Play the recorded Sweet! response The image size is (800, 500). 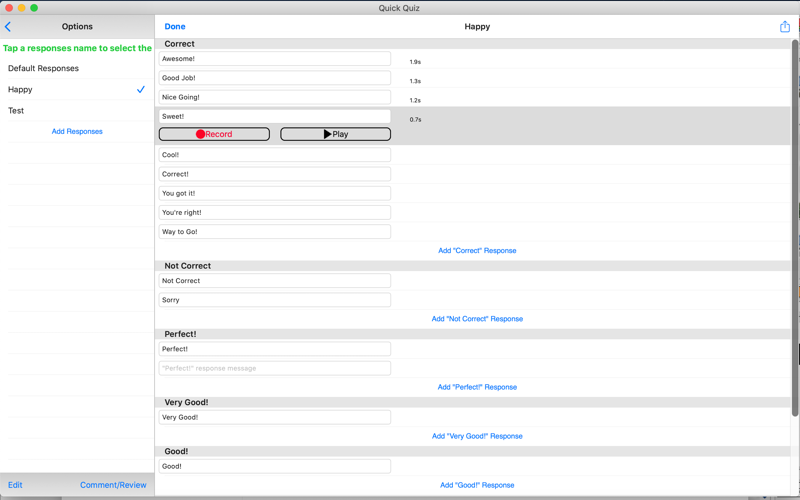[336, 134]
